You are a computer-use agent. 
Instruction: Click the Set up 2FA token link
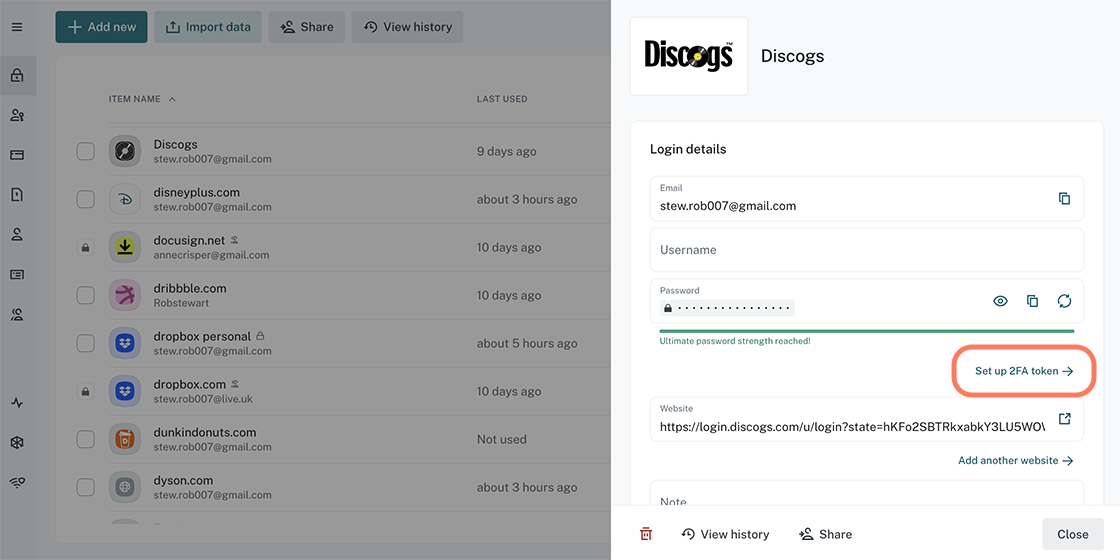pos(1024,371)
